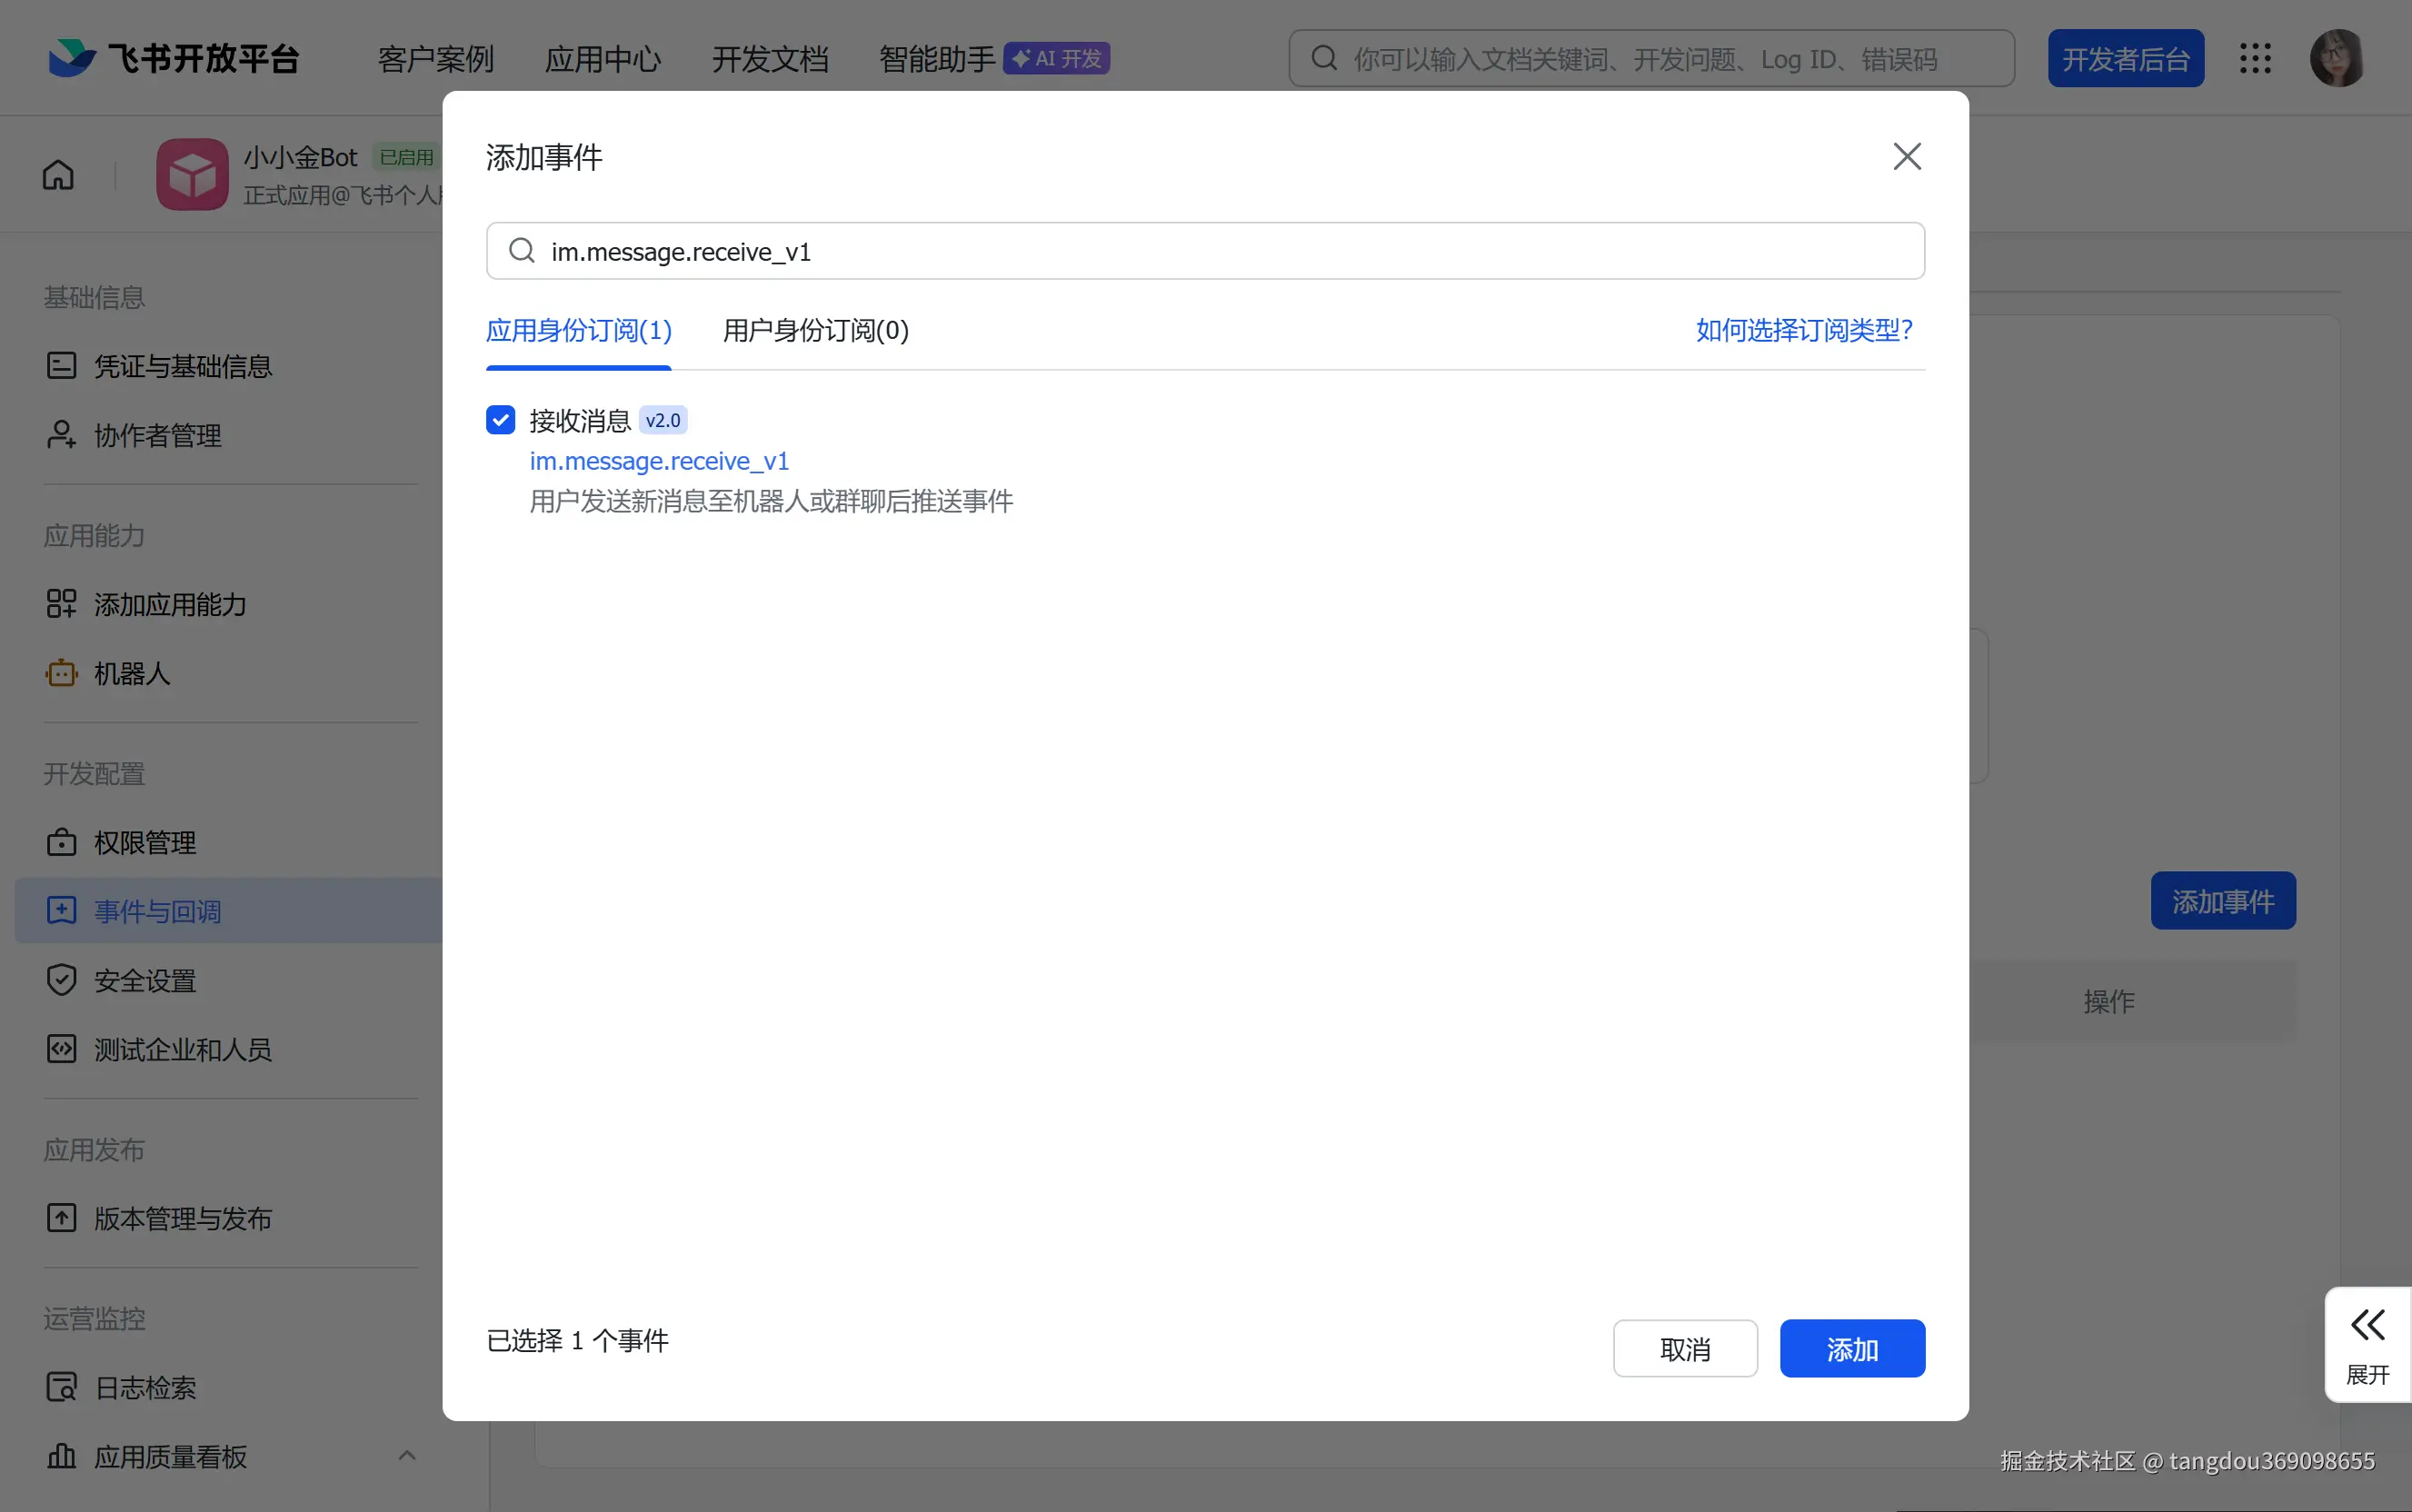Click the 测试企业和人员 sidebar icon
This screenshot has width=2412, height=1512.
coord(61,1049)
